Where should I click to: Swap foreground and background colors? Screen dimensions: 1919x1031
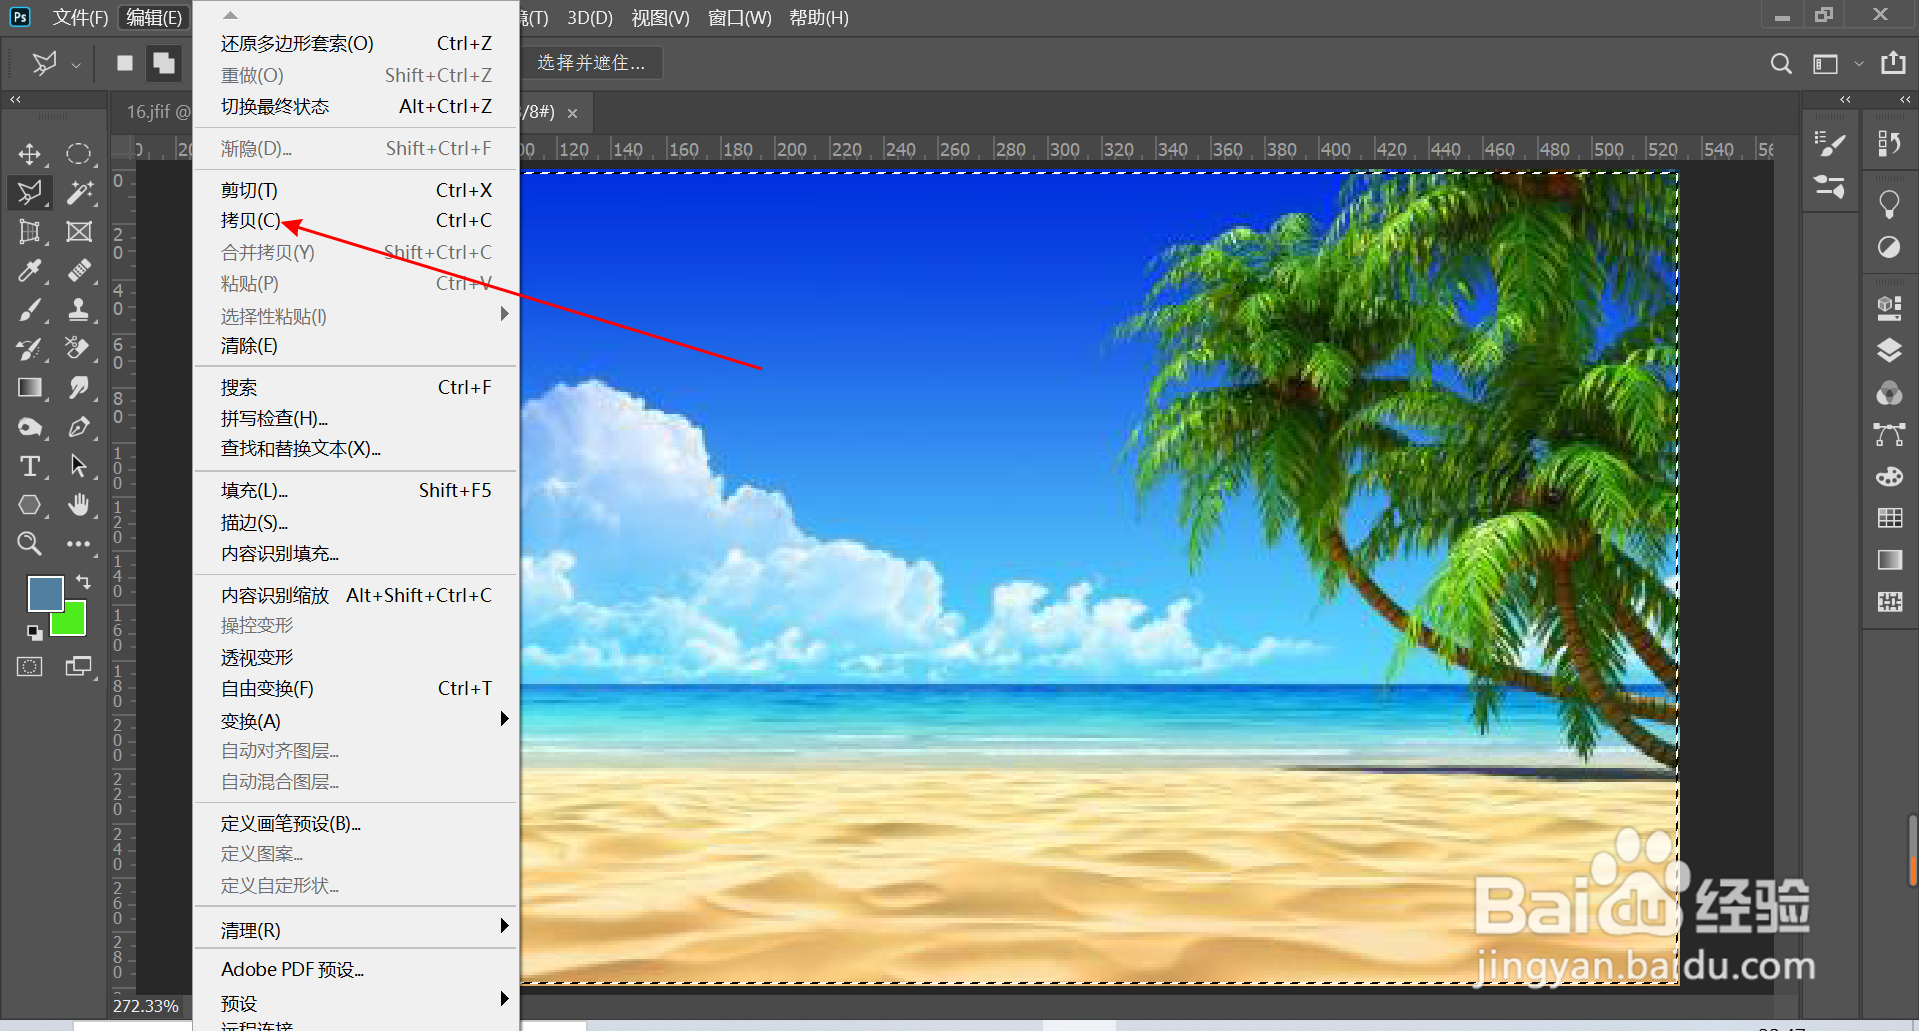[84, 582]
